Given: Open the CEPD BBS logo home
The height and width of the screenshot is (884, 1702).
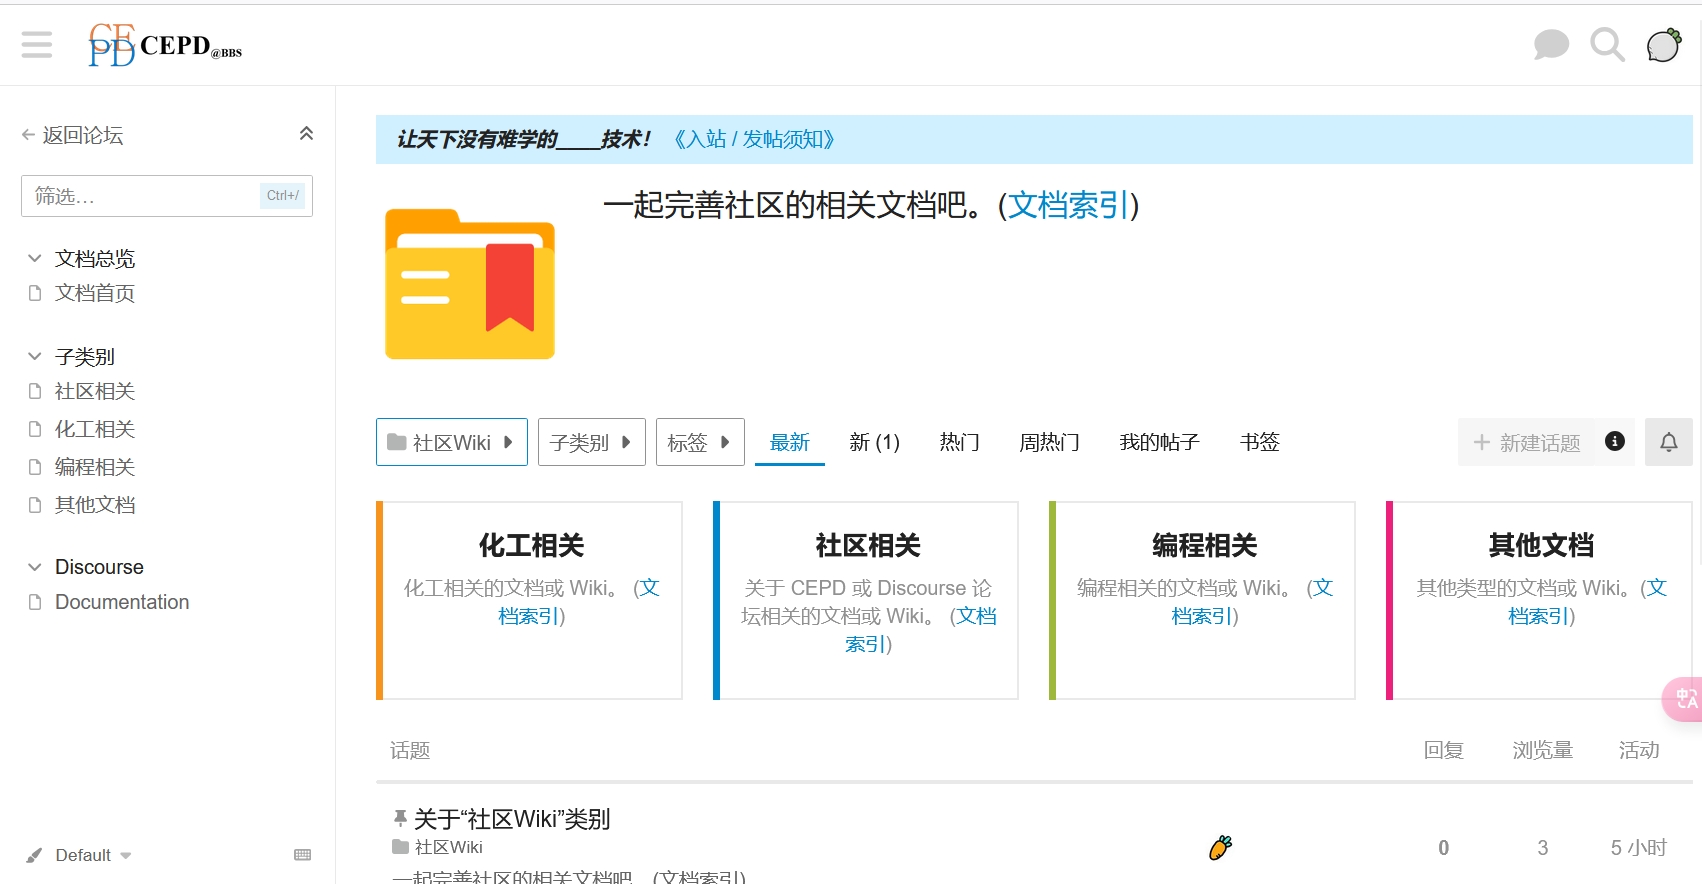Looking at the screenshot, I should point(165,45).
